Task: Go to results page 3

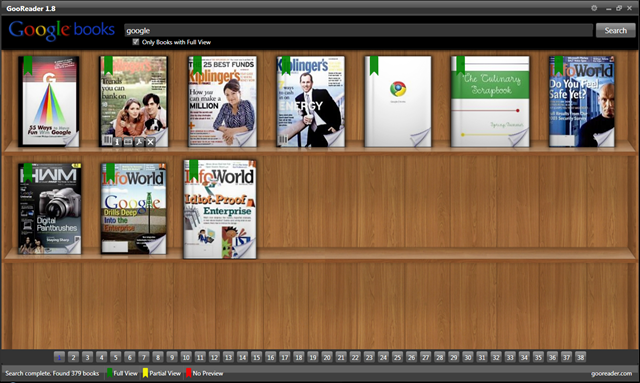Action: click(87, 357)
